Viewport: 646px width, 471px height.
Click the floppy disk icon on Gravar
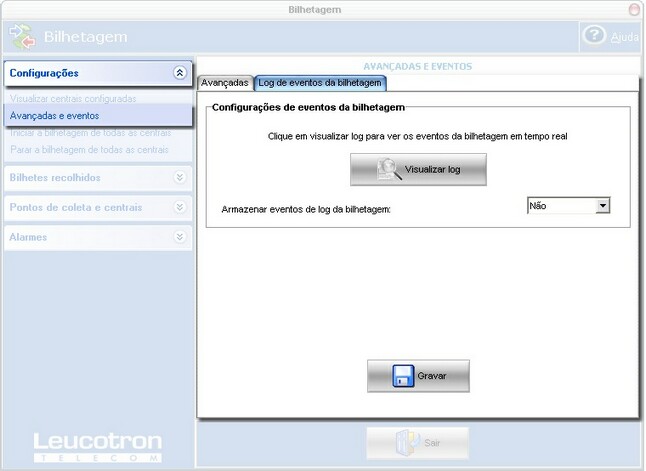403,376
